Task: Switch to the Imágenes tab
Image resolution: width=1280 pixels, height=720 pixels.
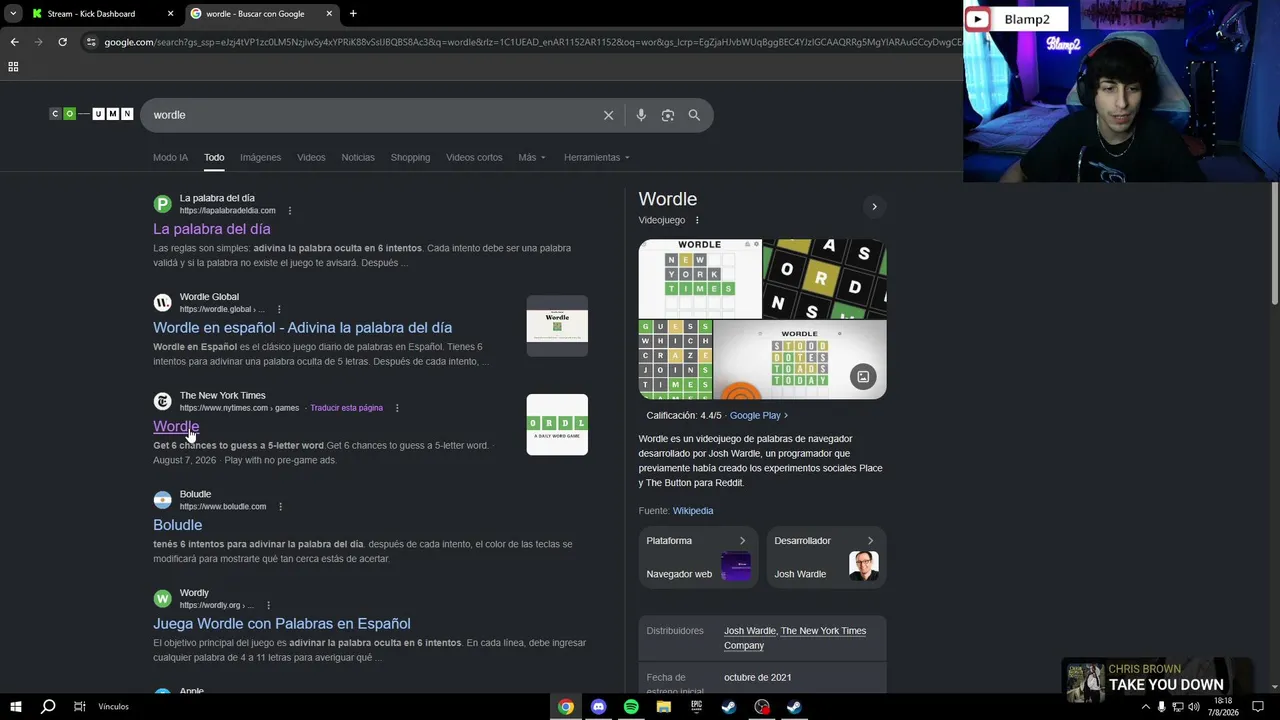Action: pyautogui.click(x=260, y=158)
